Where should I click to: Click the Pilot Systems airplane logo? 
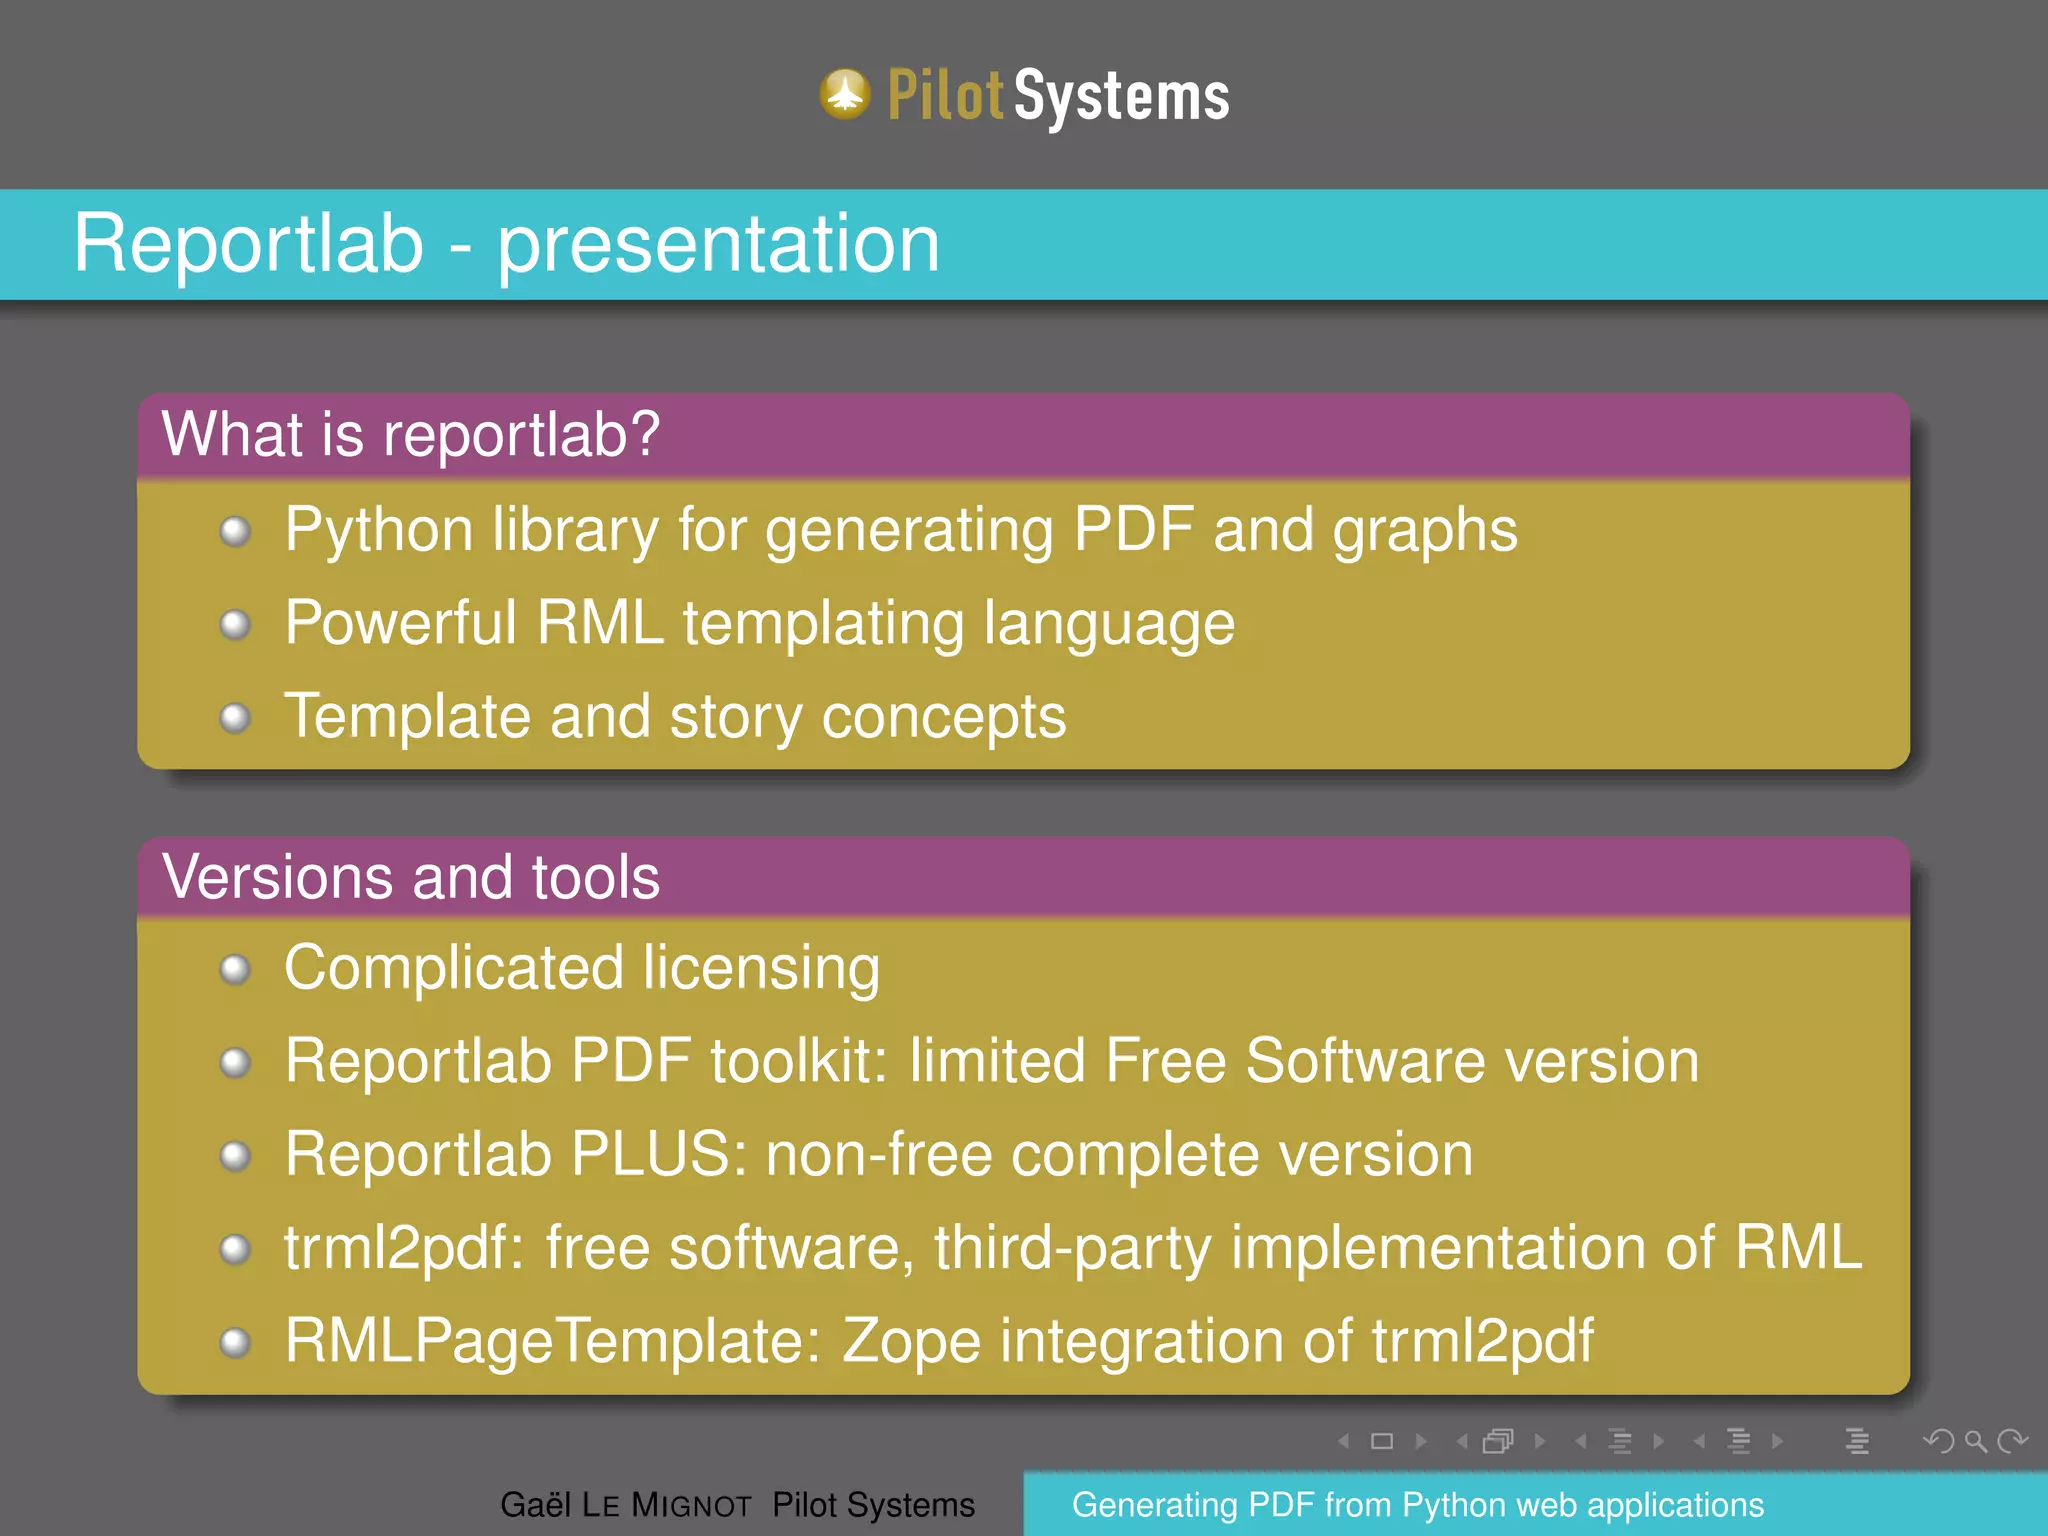[845, 95]
